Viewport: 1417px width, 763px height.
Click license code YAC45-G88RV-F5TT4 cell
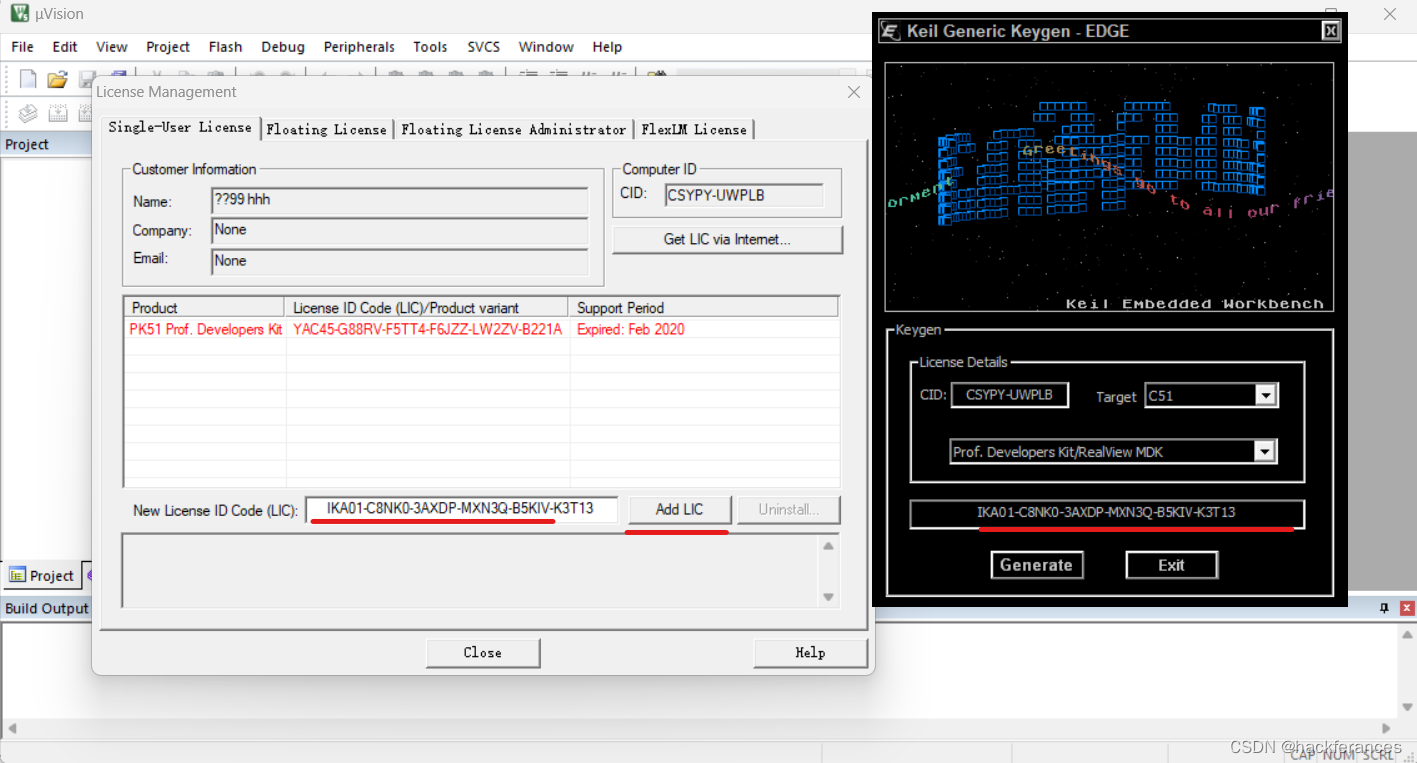427,329
